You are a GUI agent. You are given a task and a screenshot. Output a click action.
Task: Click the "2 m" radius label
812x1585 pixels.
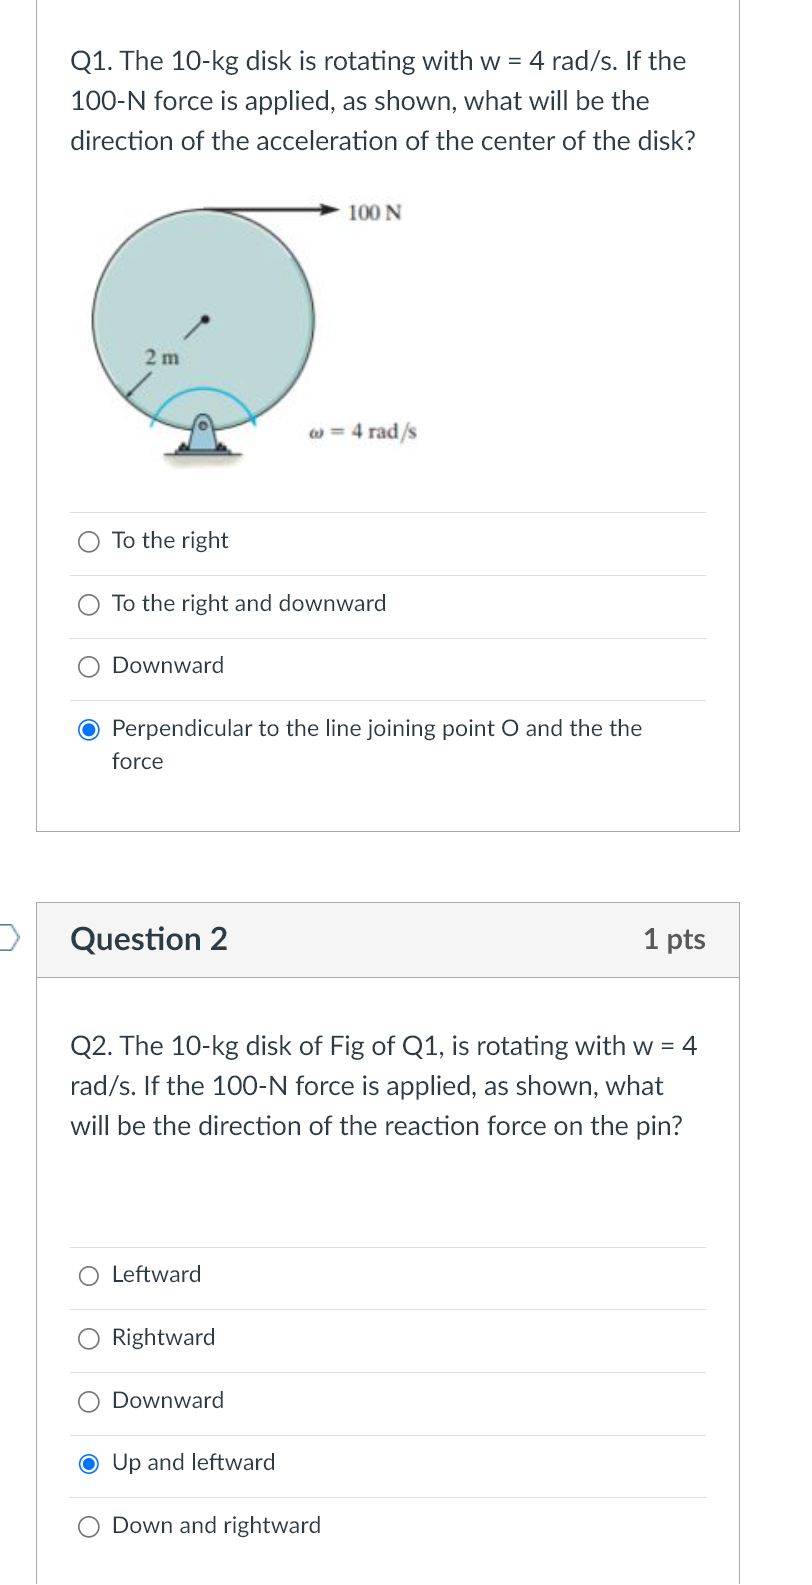tap(161, 357)
